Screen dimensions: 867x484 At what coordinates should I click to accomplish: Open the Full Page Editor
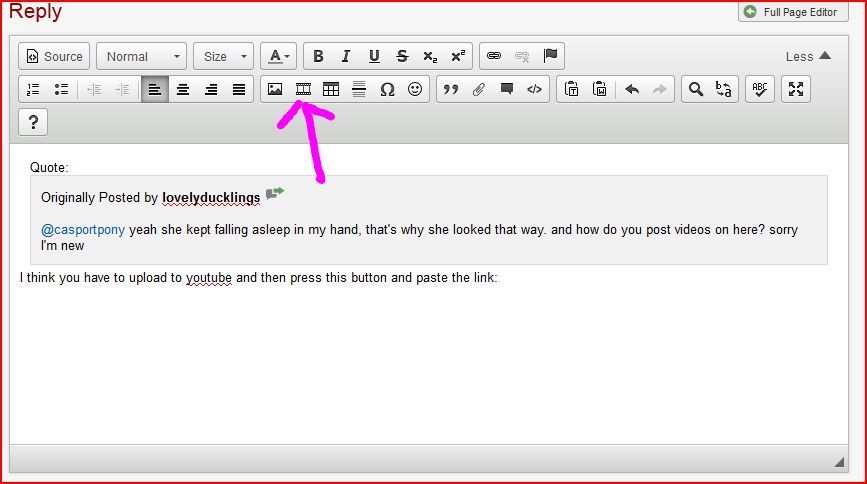[x=792, y=12]
